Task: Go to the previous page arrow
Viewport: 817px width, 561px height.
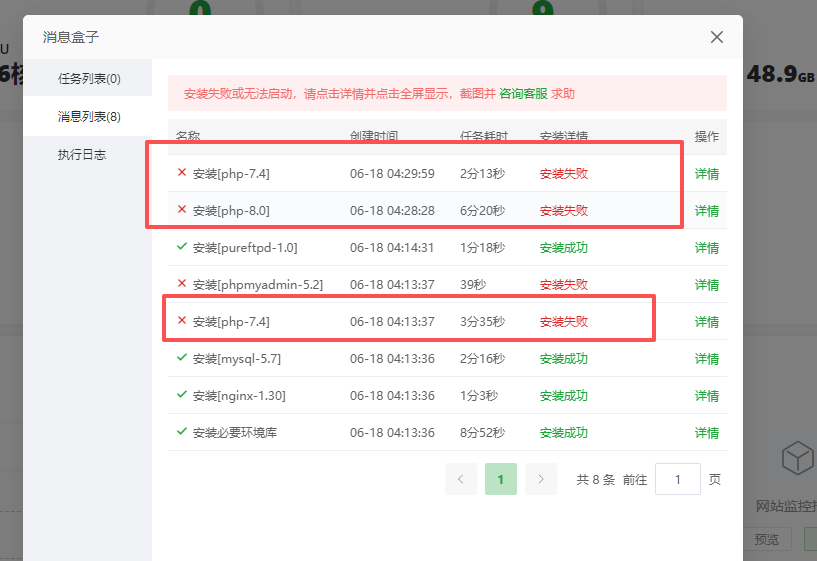Action: coord(461,479)
